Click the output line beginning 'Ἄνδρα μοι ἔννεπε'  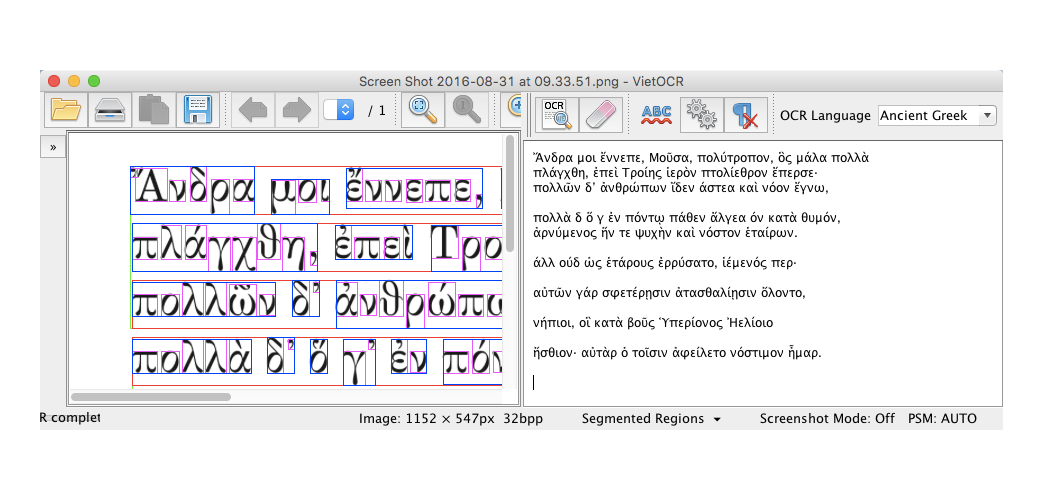[701, 158]
